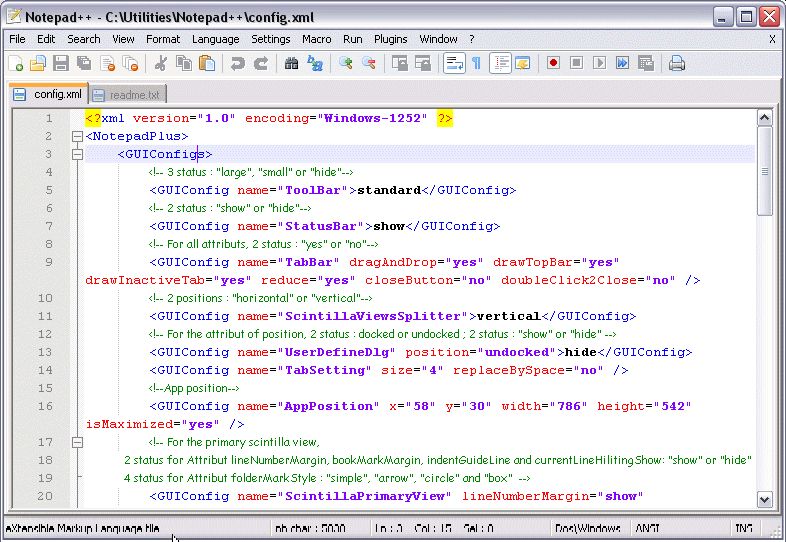786x542 pixels.
Task: Collapse the comment fold marker on line 17
Action: click(x=77, y=442)
